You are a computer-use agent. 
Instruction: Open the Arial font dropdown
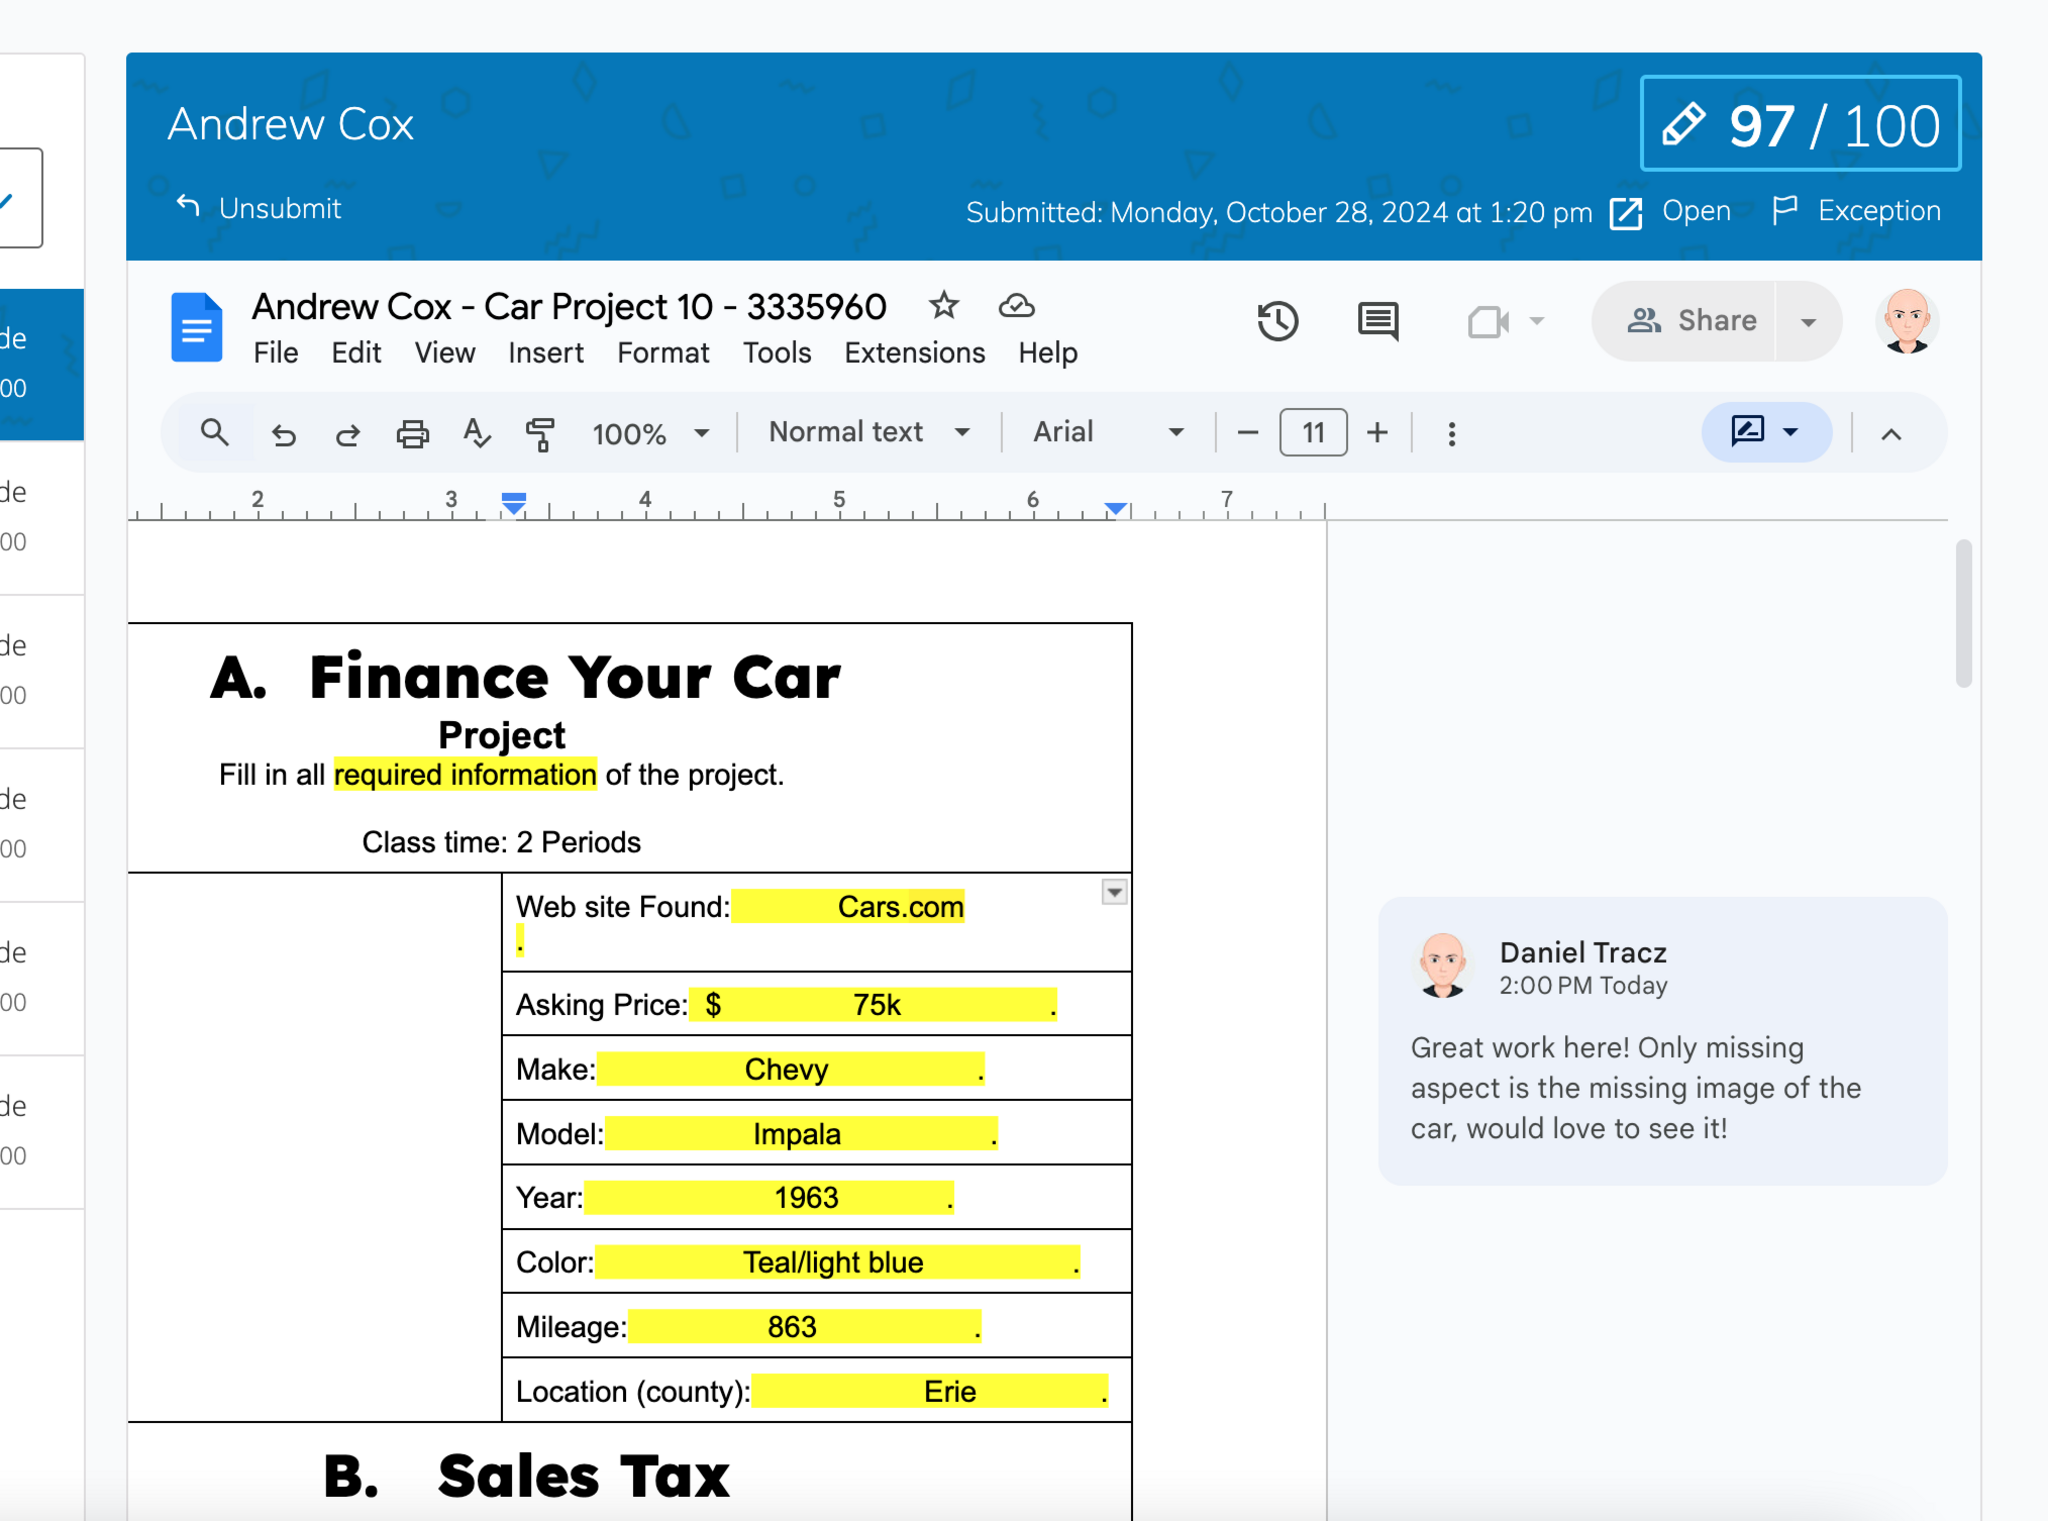1107,432
